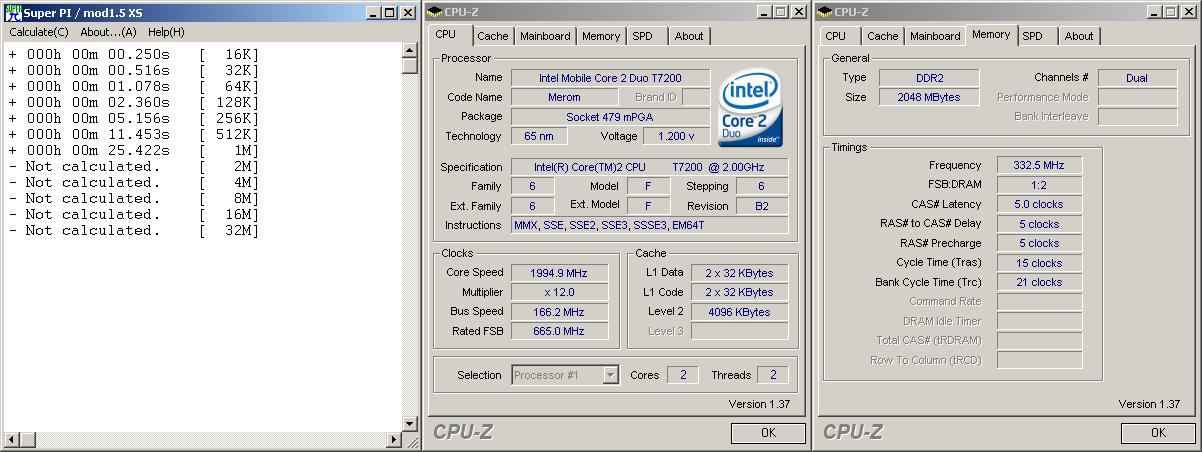Click the Not calculated 32M line
This screenshot has width=1202, height=452.
[134, 230]
